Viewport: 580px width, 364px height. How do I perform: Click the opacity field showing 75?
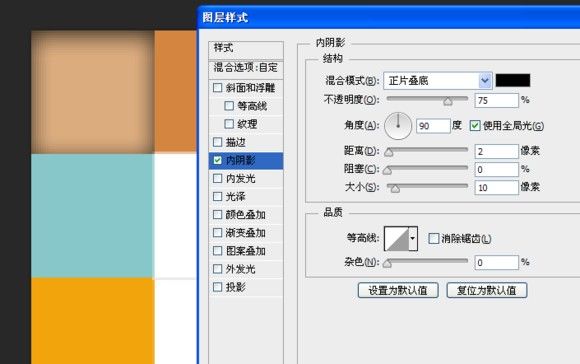(496, 101)
